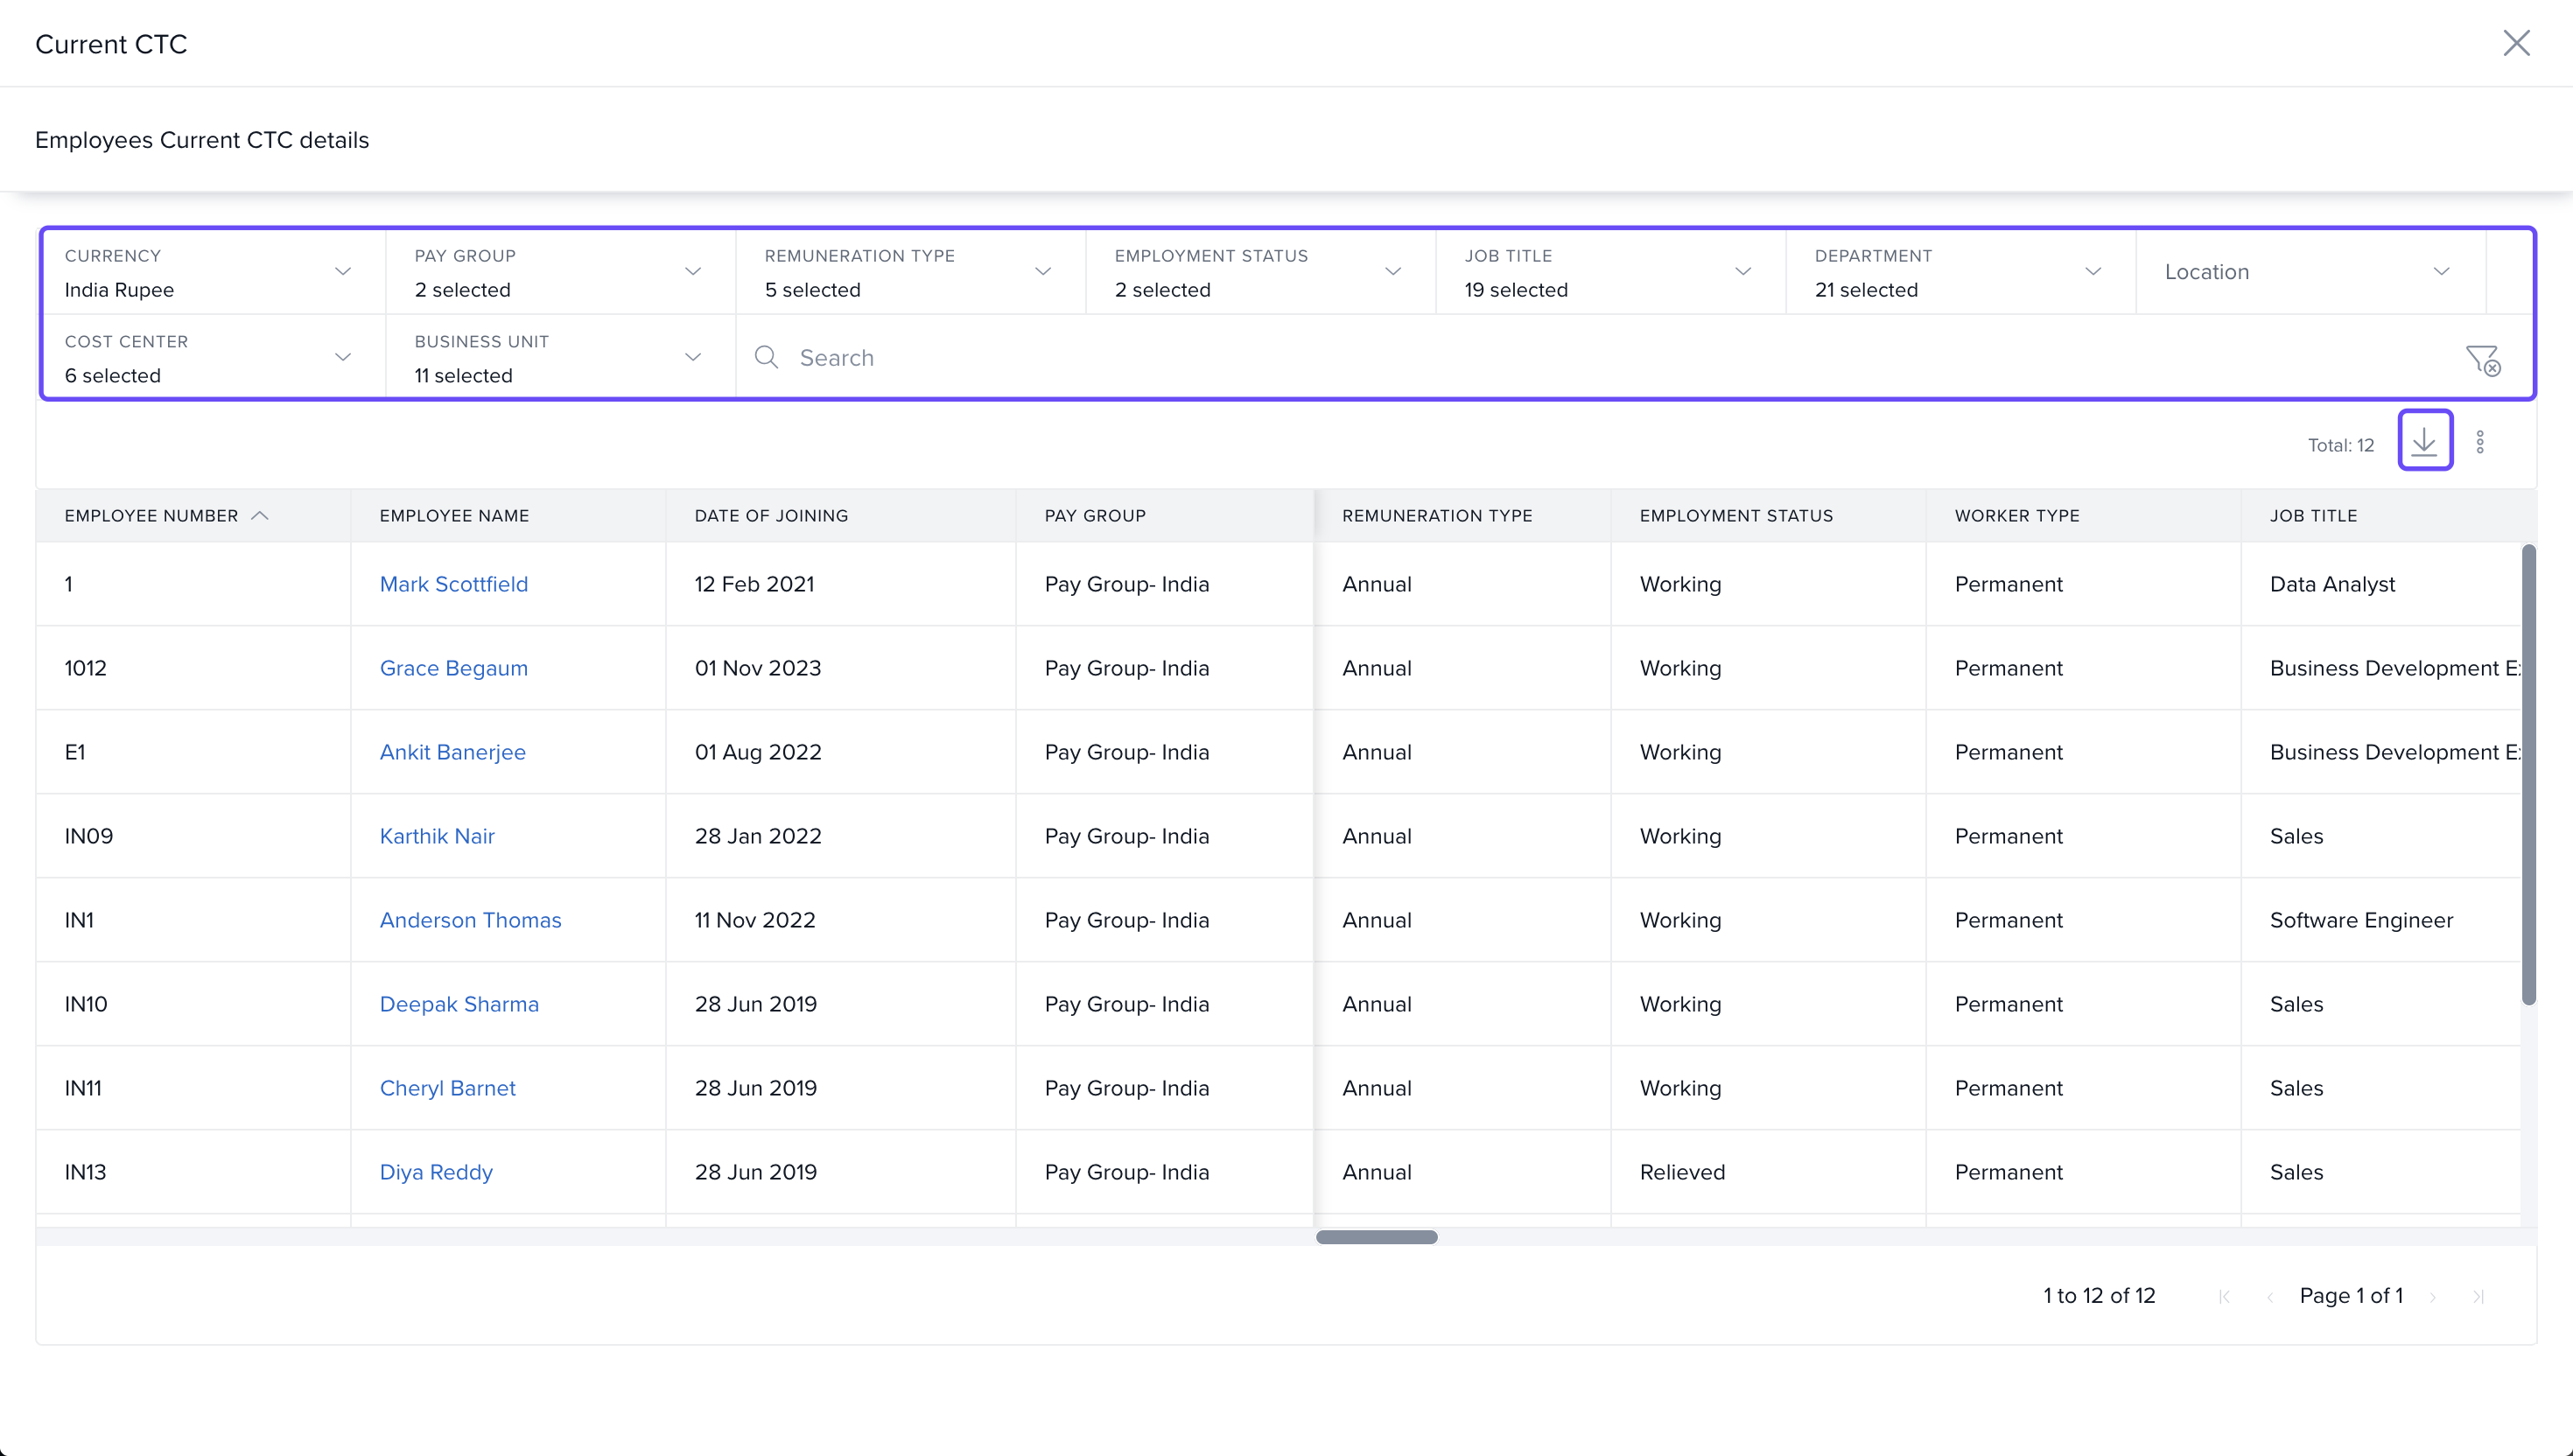Click the Employment Status column header

click(x=1736, y=516)
